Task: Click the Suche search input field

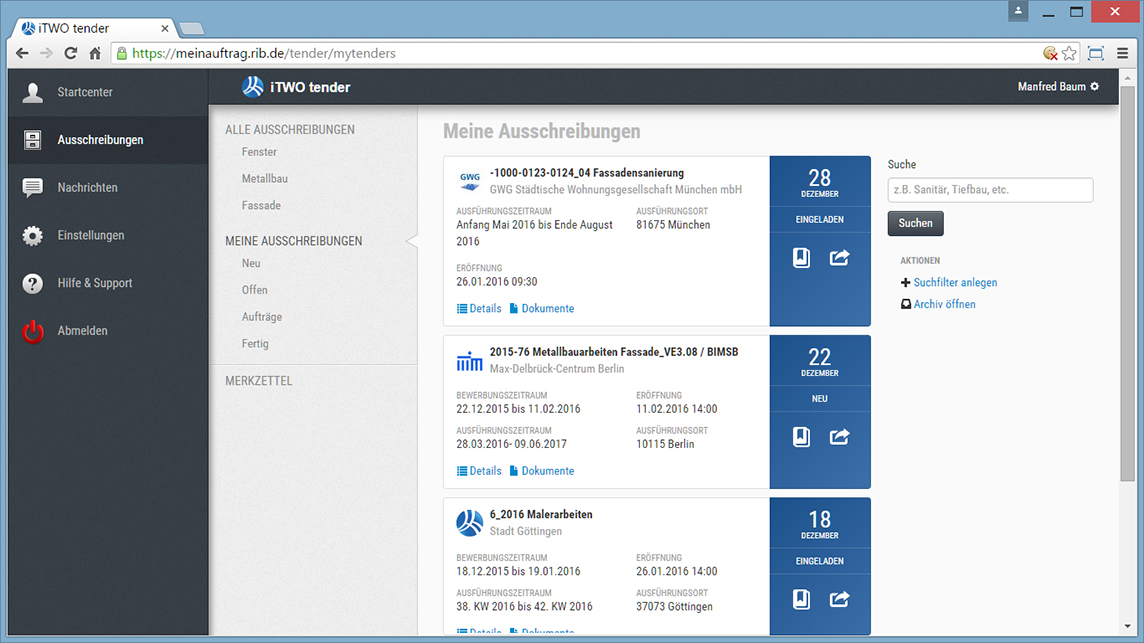Action: [x=990, y=190]
